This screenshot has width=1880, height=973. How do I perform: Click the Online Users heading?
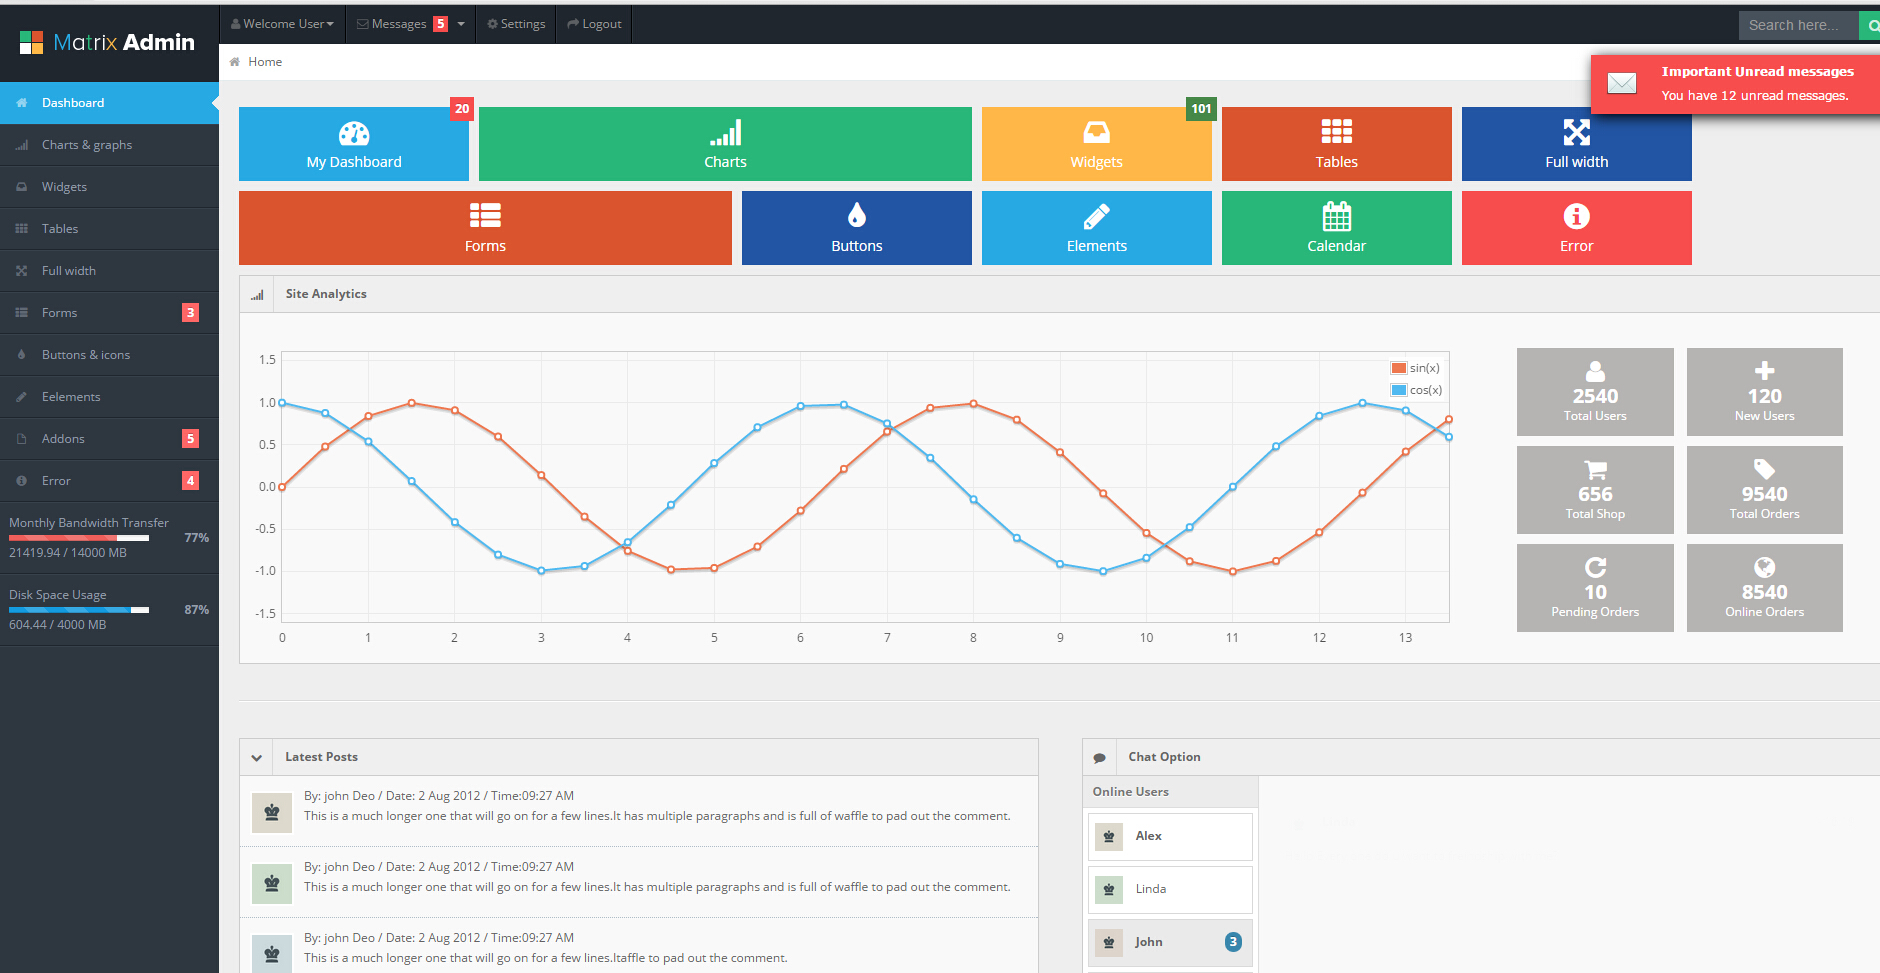point(1131,792)
